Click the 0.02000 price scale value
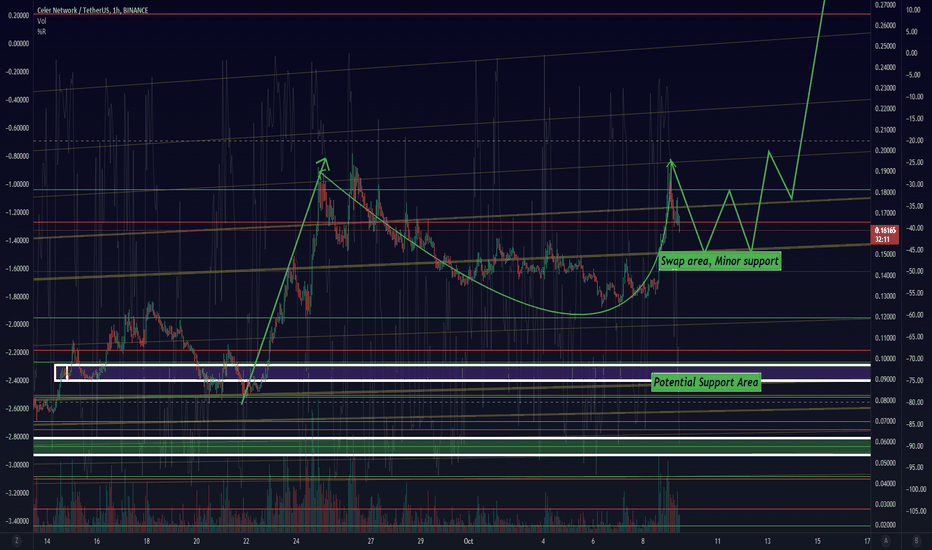Viewport: 932px width, 550px height. (x=885, y=525)
